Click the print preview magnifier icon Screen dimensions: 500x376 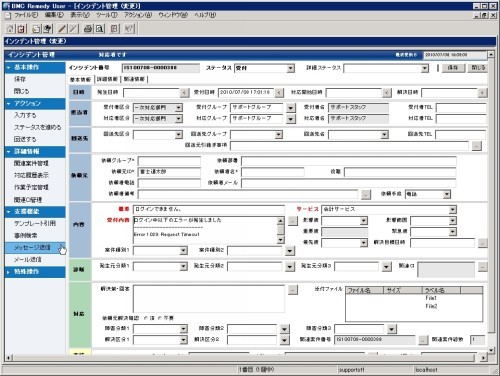pyautogui.click(x=100, y=29)
